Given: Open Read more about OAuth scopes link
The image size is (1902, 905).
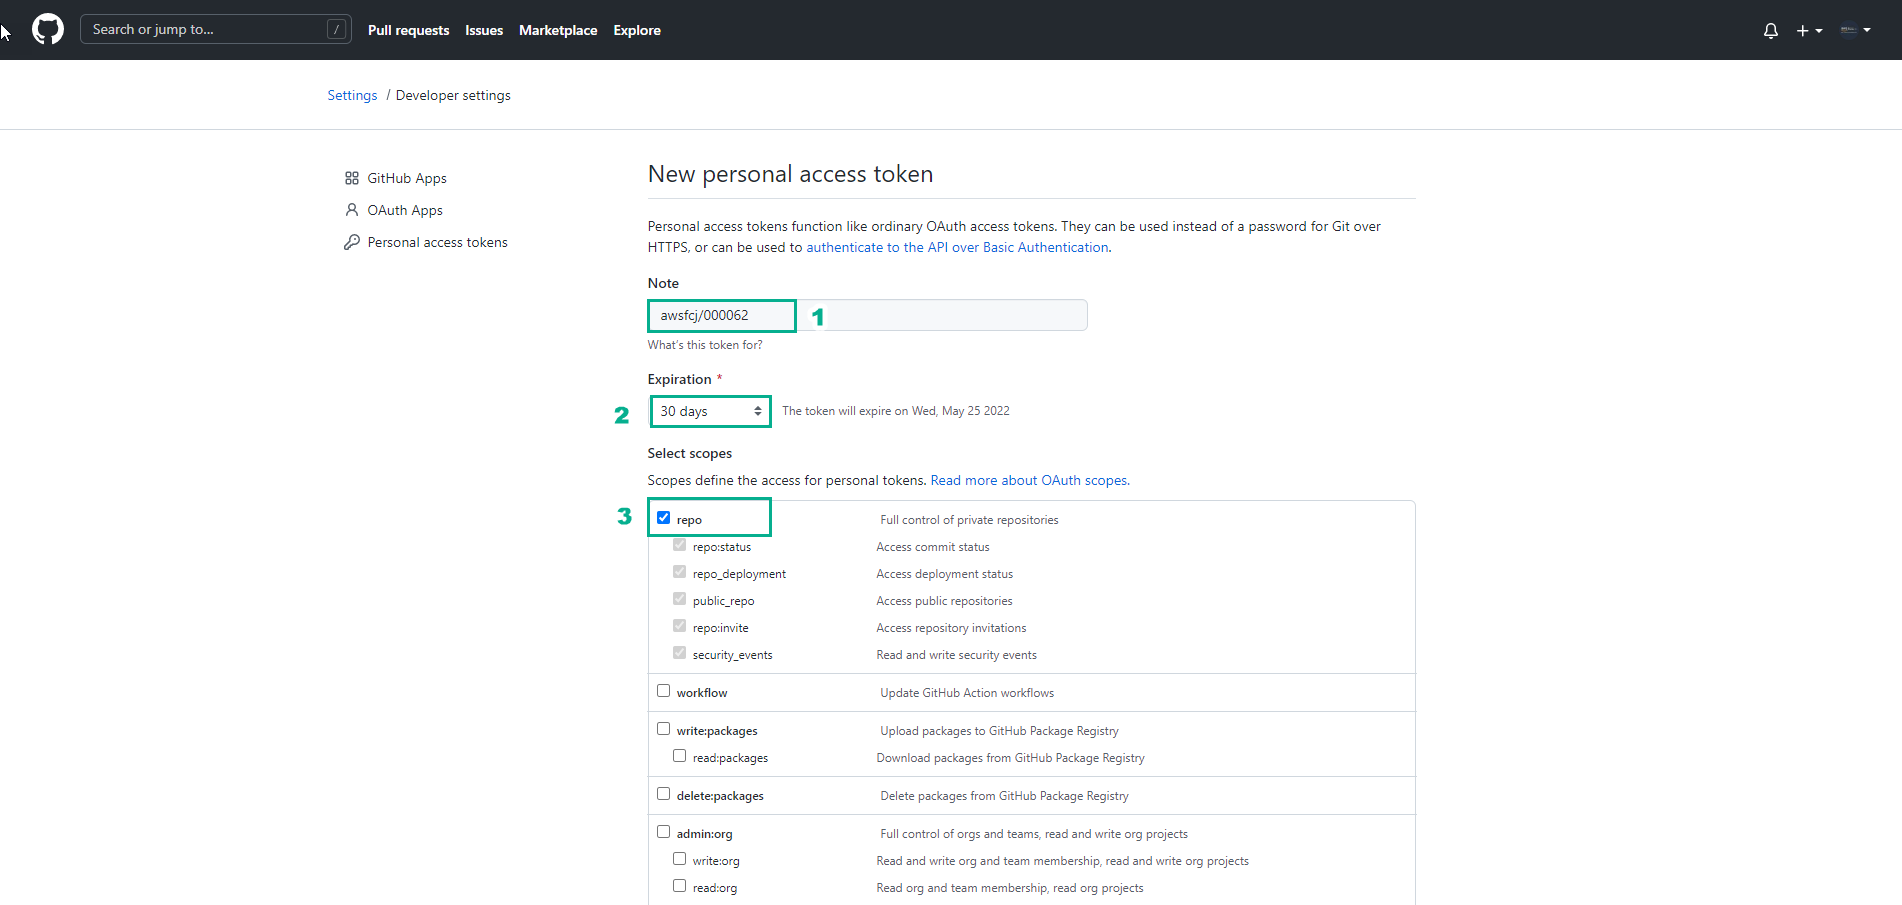Looking at the screenshot, I should coord(1030,480).
